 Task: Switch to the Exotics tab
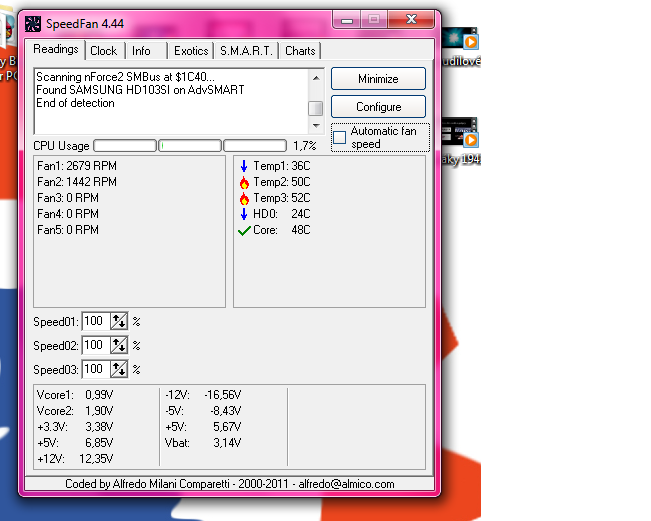pos(191,51)
